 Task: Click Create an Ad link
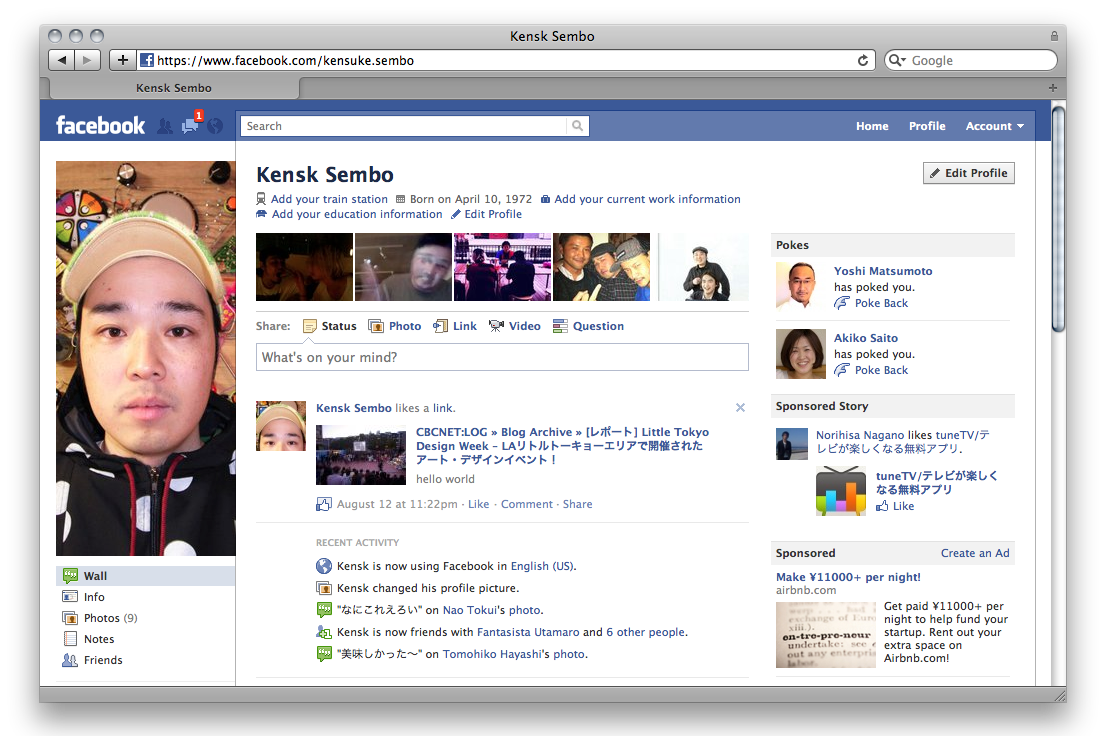click(x=975, y=553)
